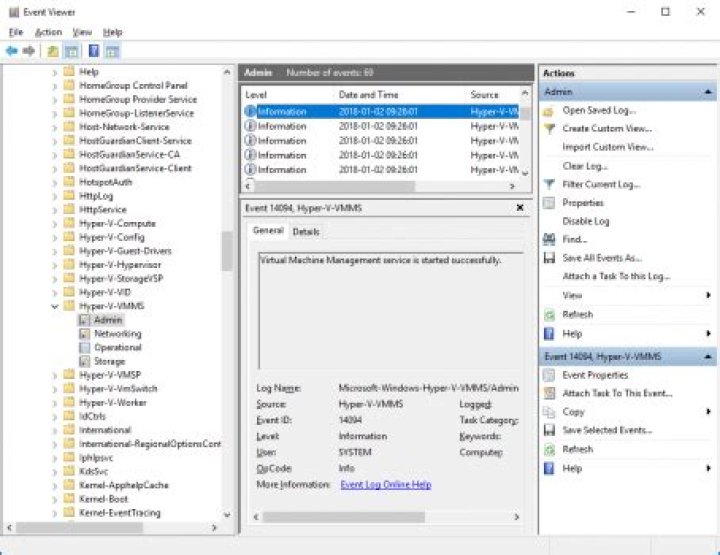Click Disable Log action
The height and width of the screenshot is (555, 720).
click(x=586, y=221)
